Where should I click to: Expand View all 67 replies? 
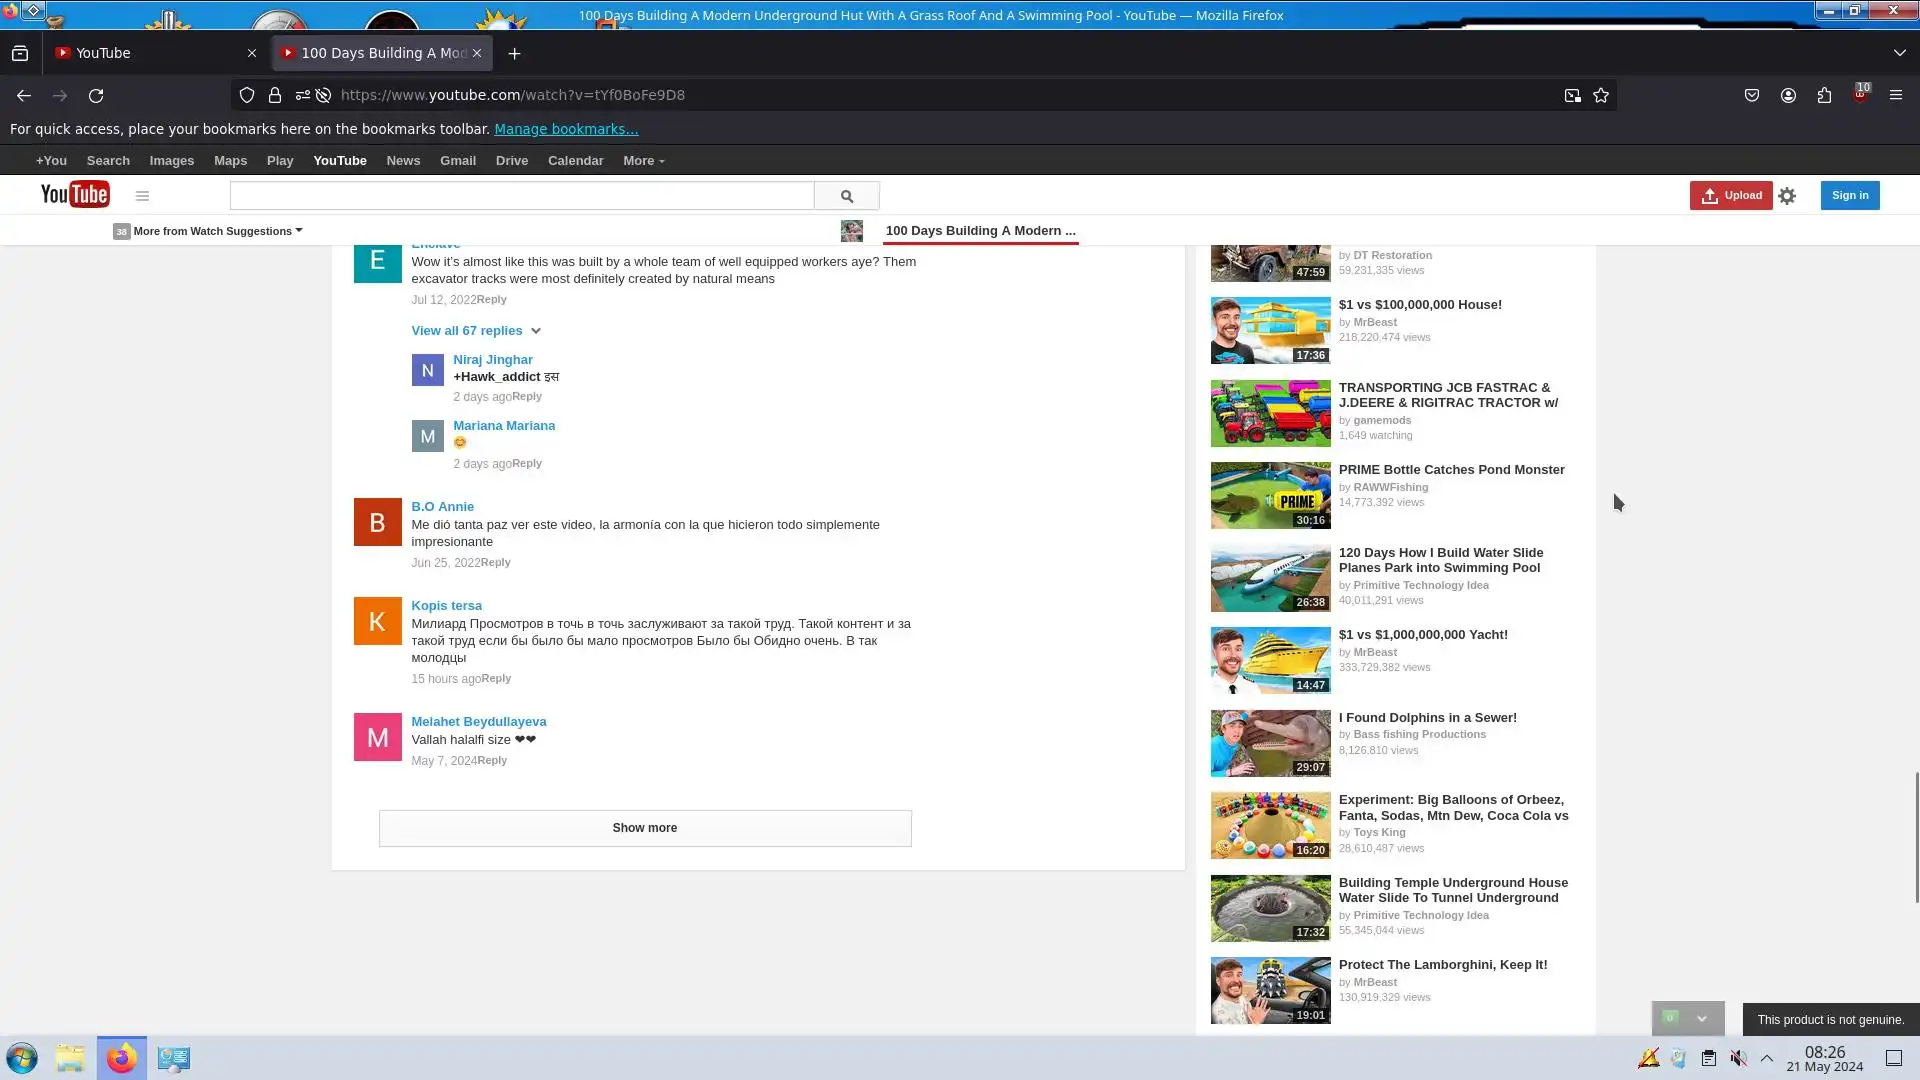[x=475, y=330]
